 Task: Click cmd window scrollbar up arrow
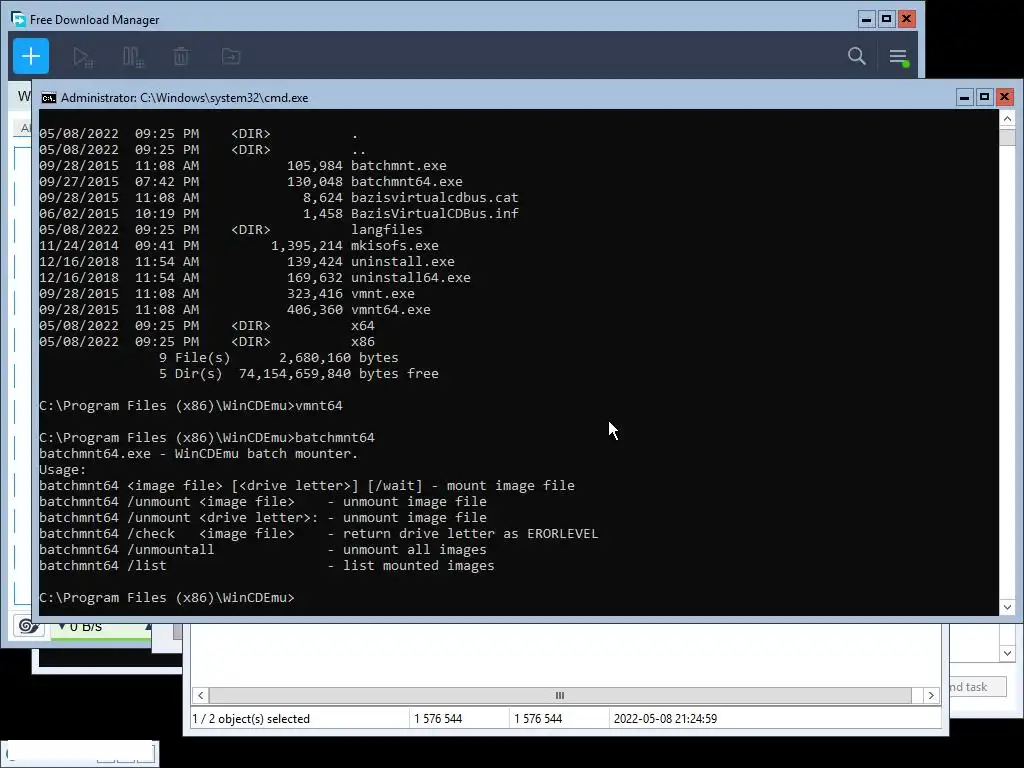pos(1007,119)
